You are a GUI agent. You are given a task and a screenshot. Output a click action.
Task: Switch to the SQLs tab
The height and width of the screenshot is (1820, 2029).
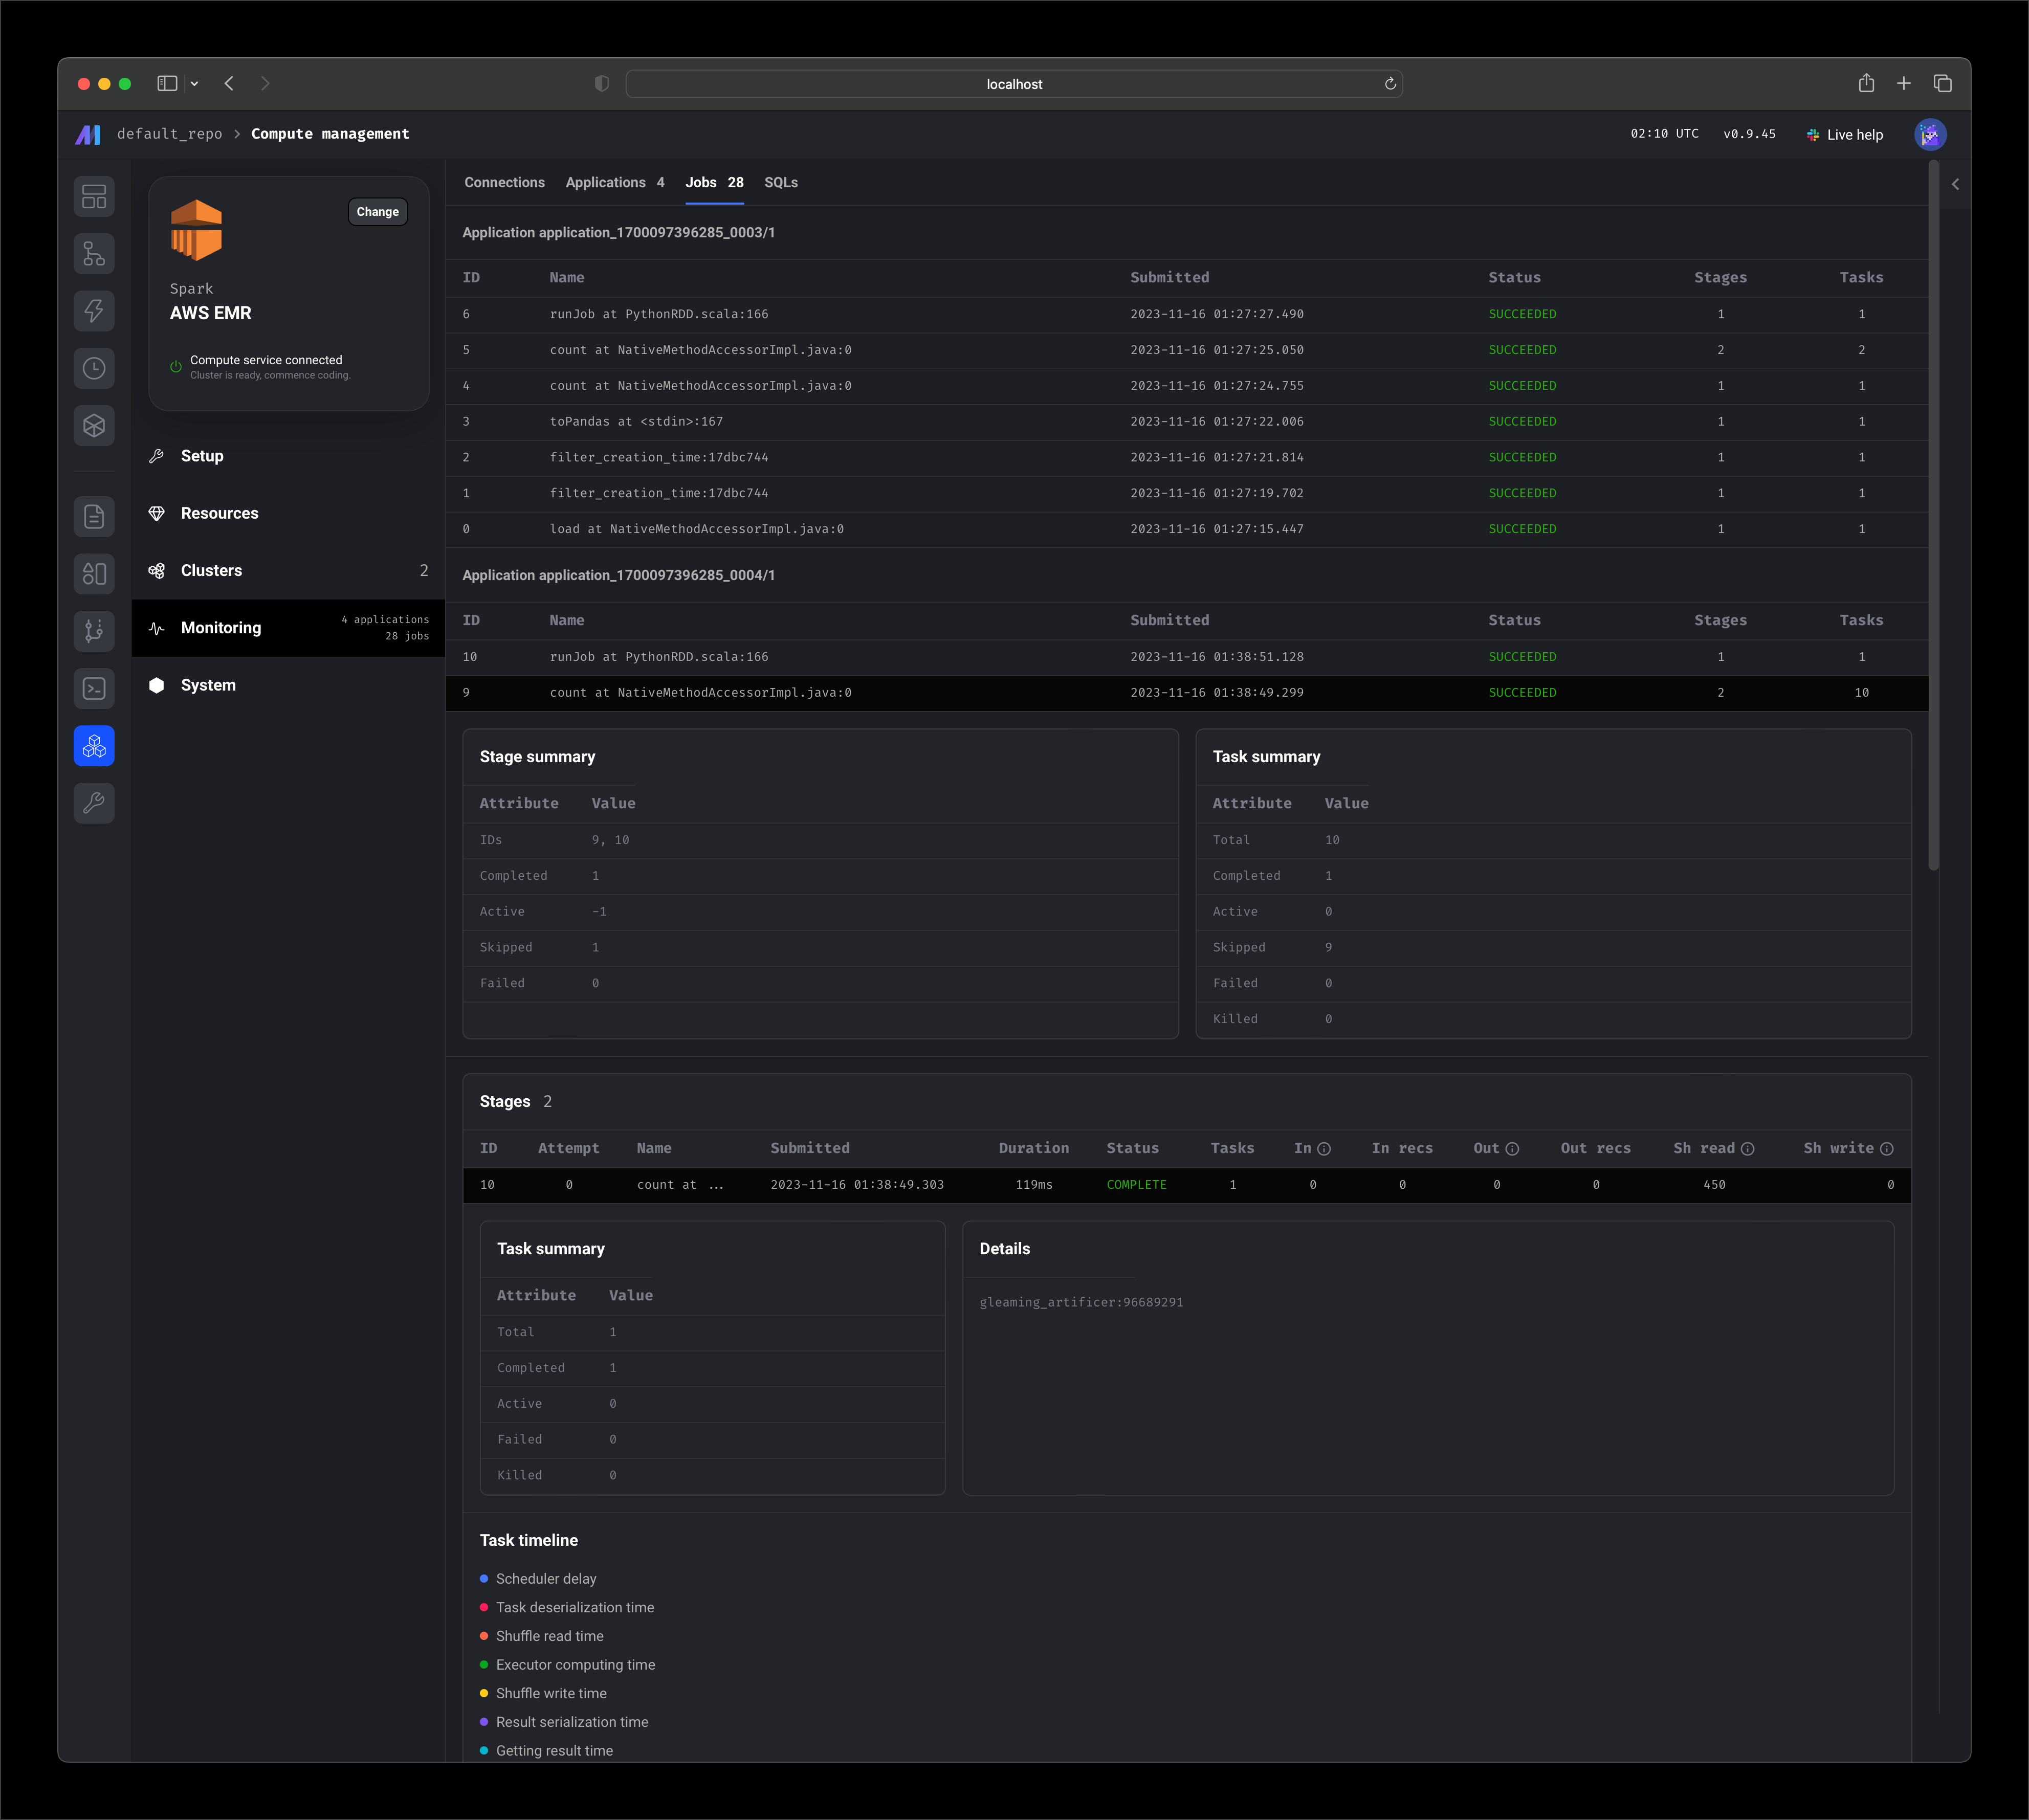coord(781,182)
